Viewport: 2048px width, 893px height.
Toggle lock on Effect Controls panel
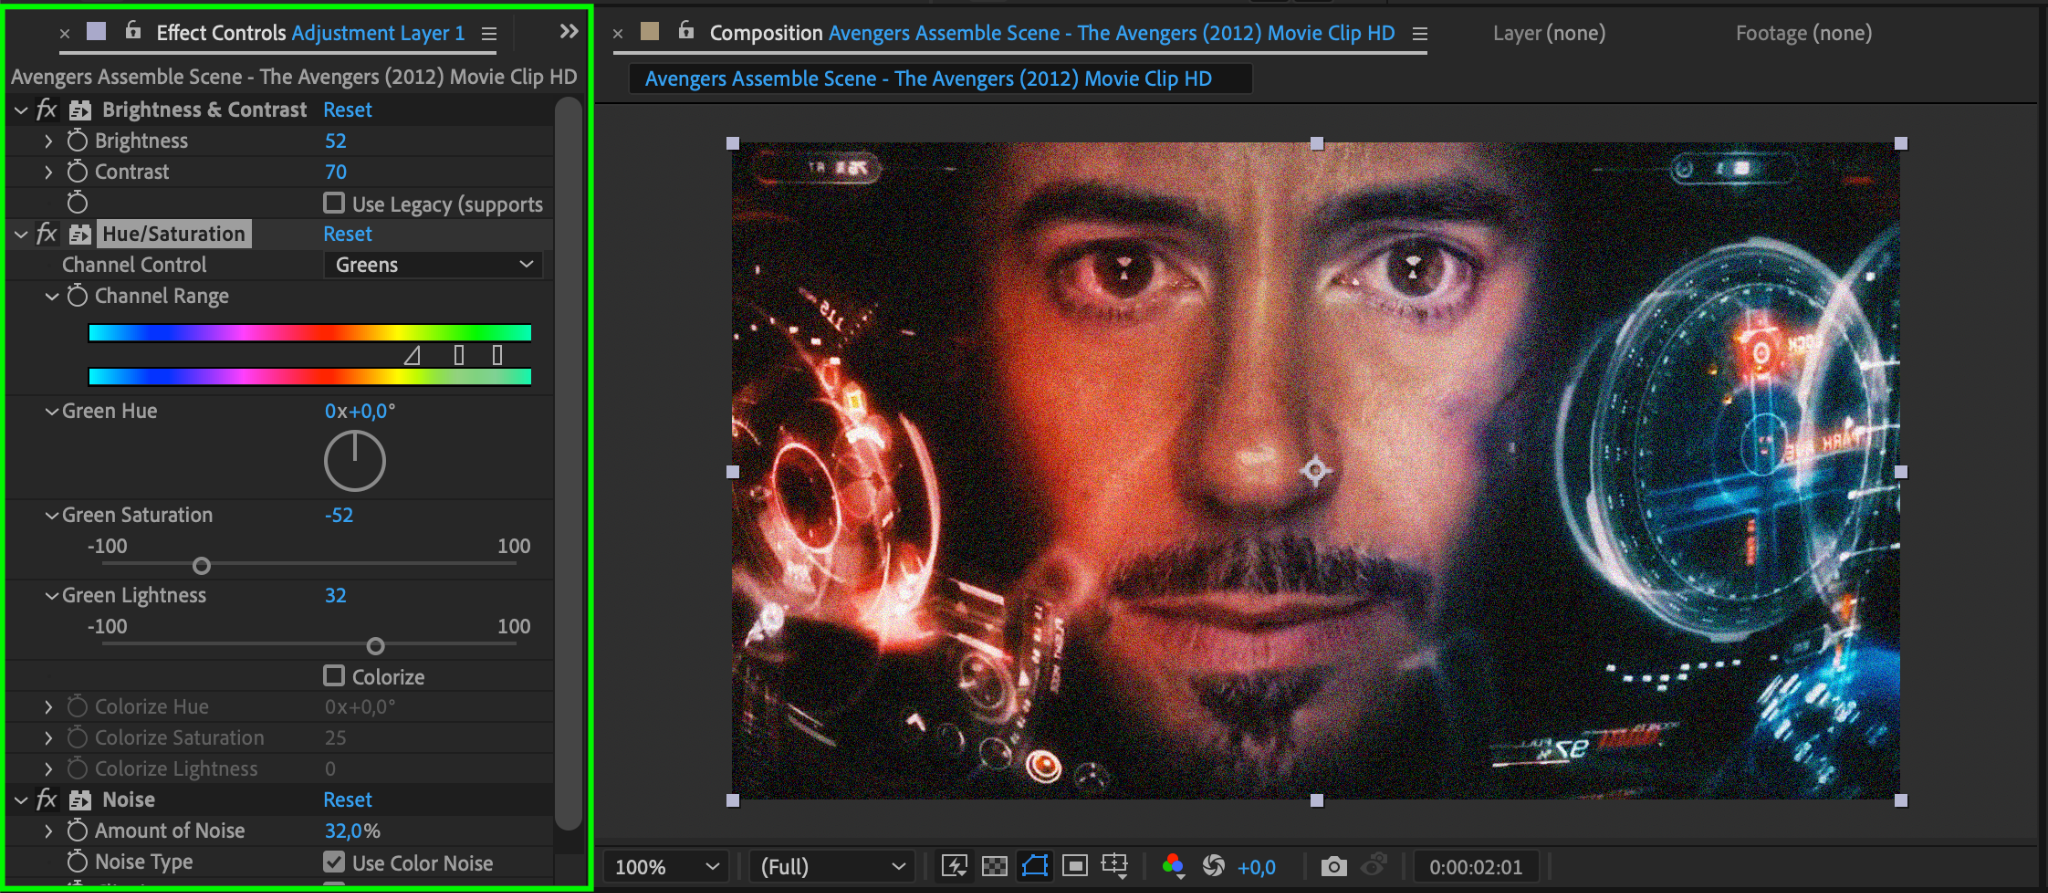click(133, 31)
